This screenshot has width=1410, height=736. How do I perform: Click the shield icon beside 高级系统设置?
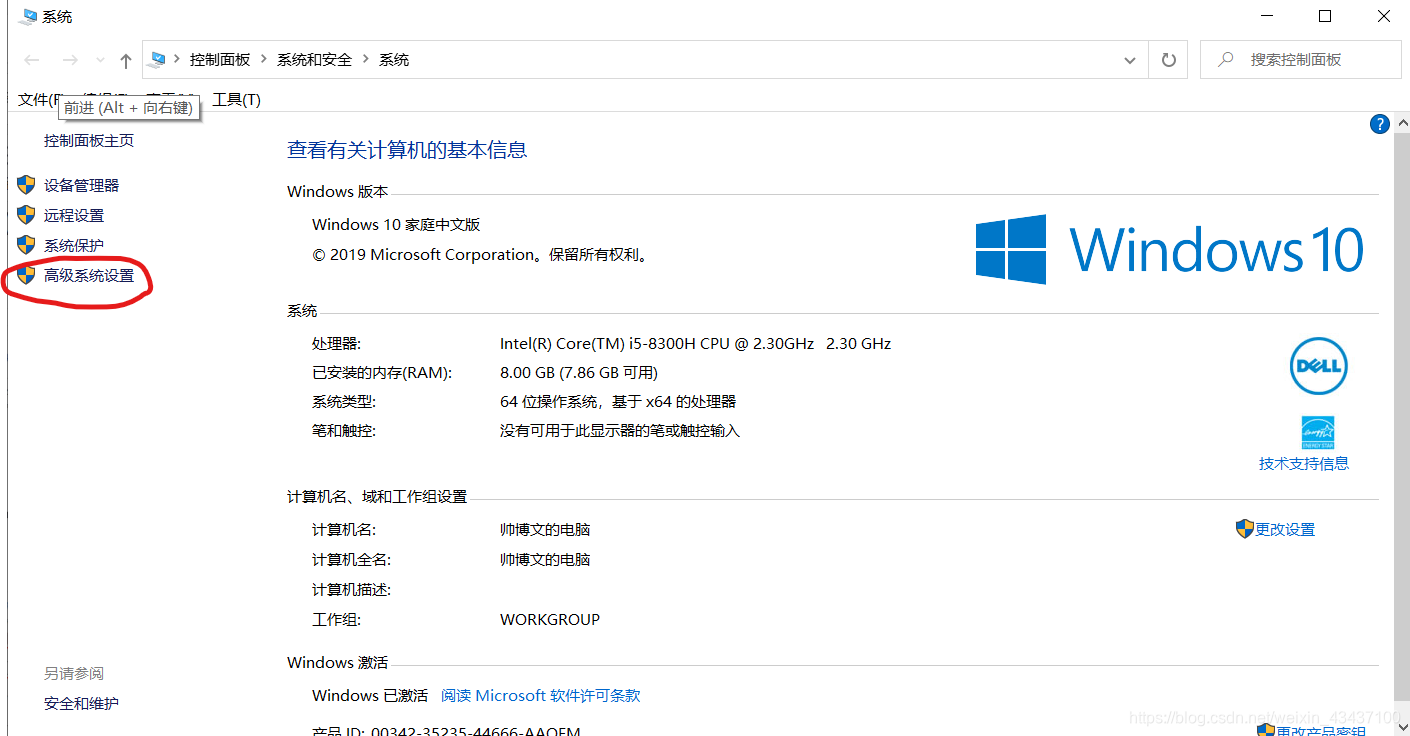click(x=26, y=275)
